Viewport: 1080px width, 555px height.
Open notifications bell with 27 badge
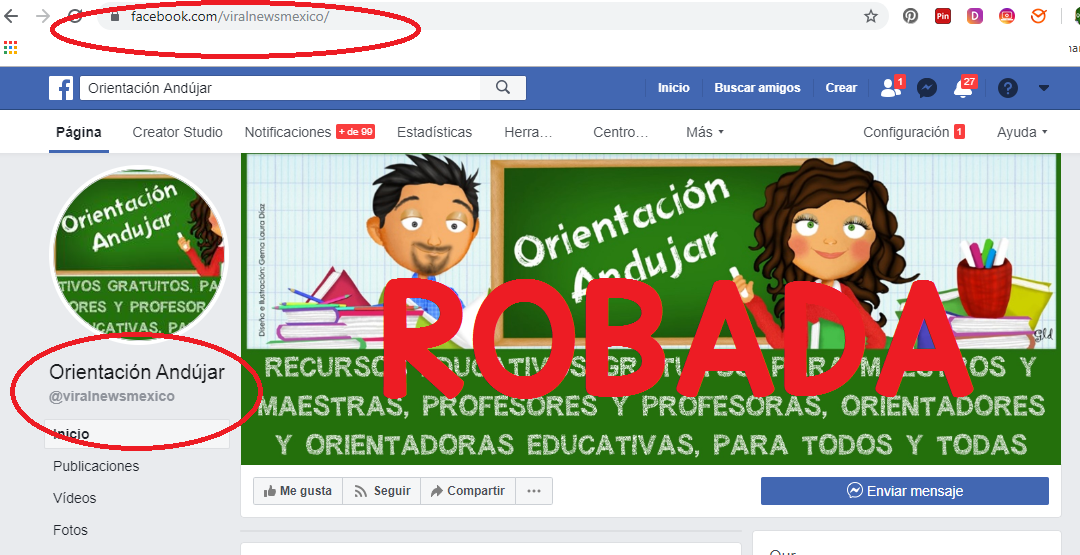point(964,87)
